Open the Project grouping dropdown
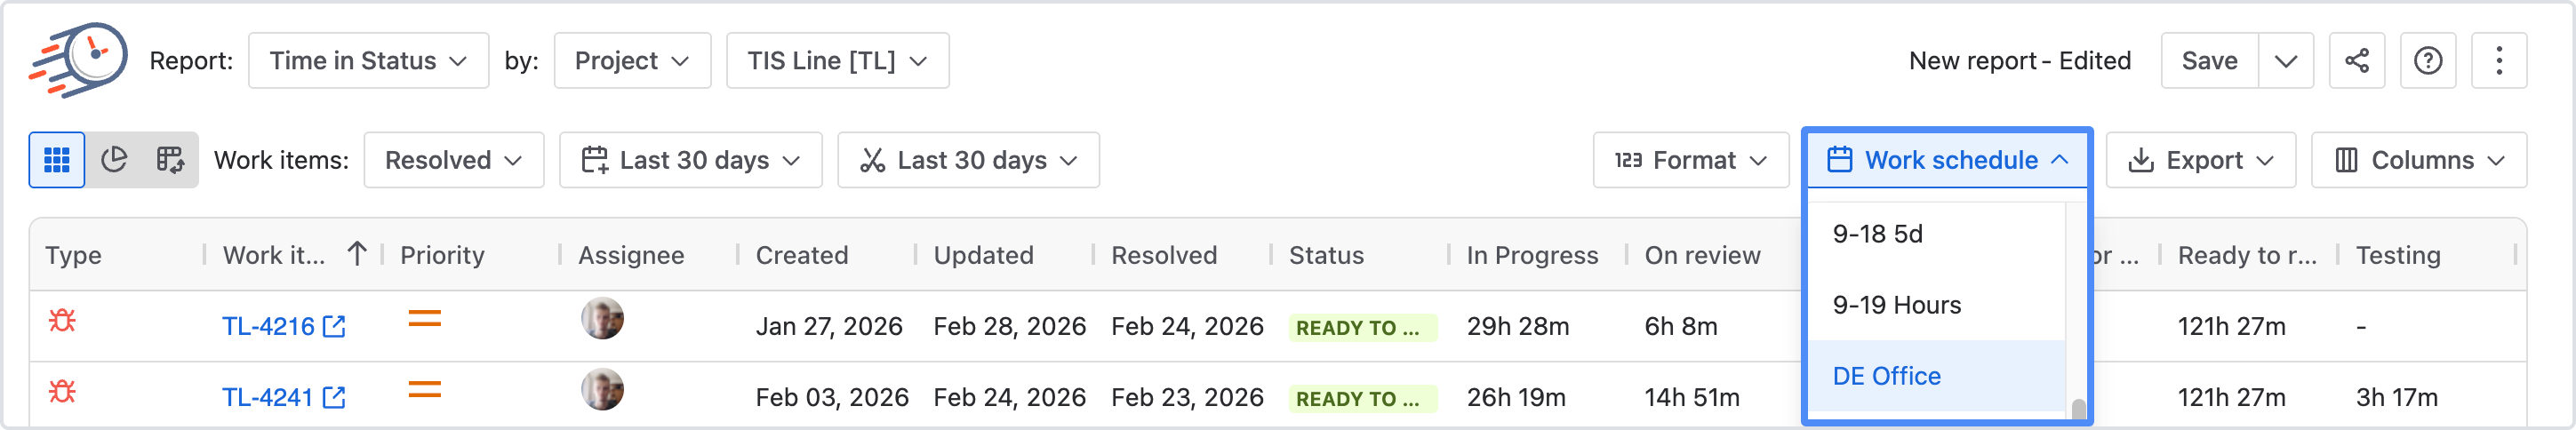The image size is (2576, 430). point(632,61)
